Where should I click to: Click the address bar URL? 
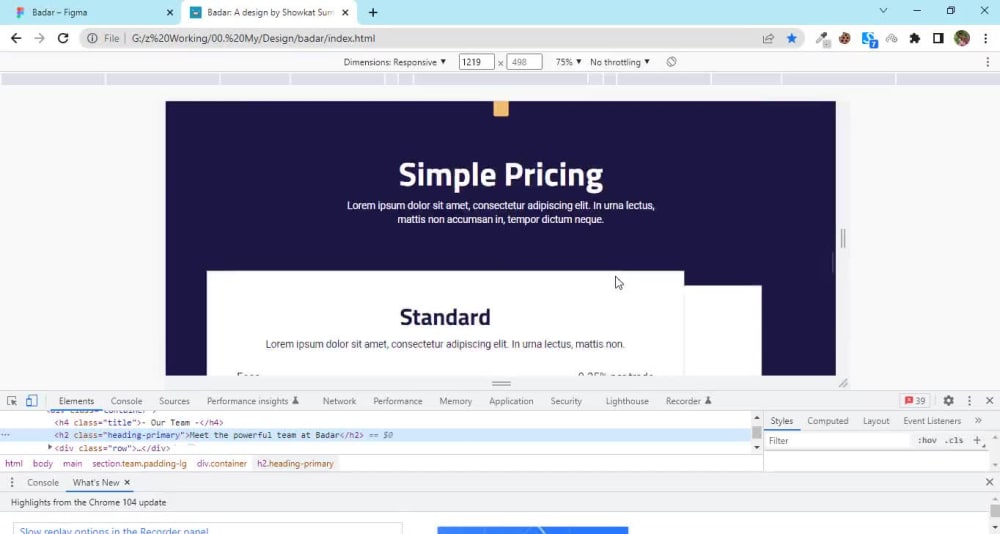[x=253, y=38]
